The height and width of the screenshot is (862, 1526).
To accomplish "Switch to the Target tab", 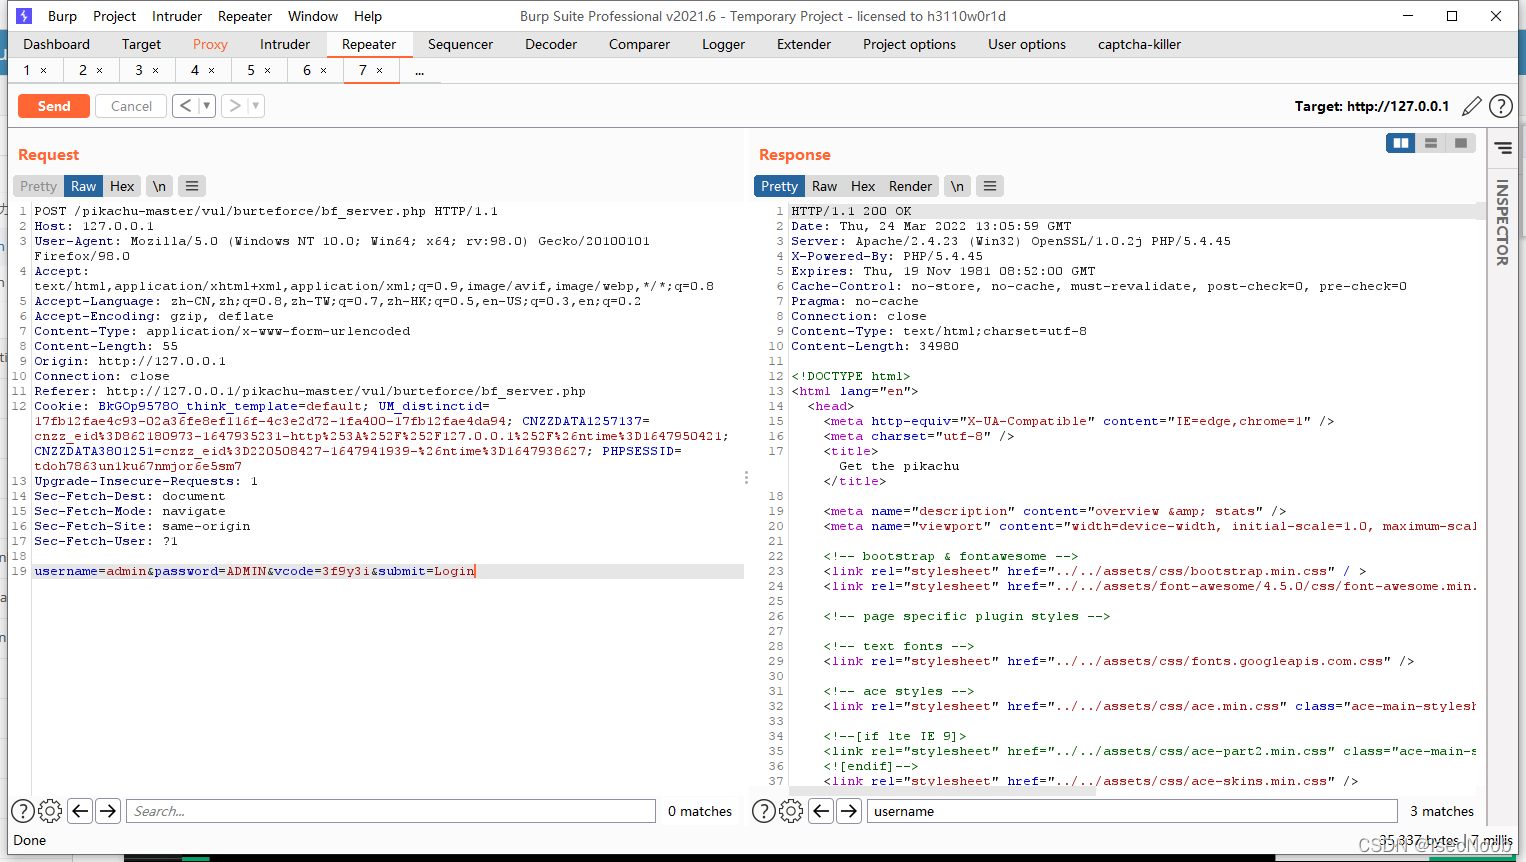I will tap(141, 44).
